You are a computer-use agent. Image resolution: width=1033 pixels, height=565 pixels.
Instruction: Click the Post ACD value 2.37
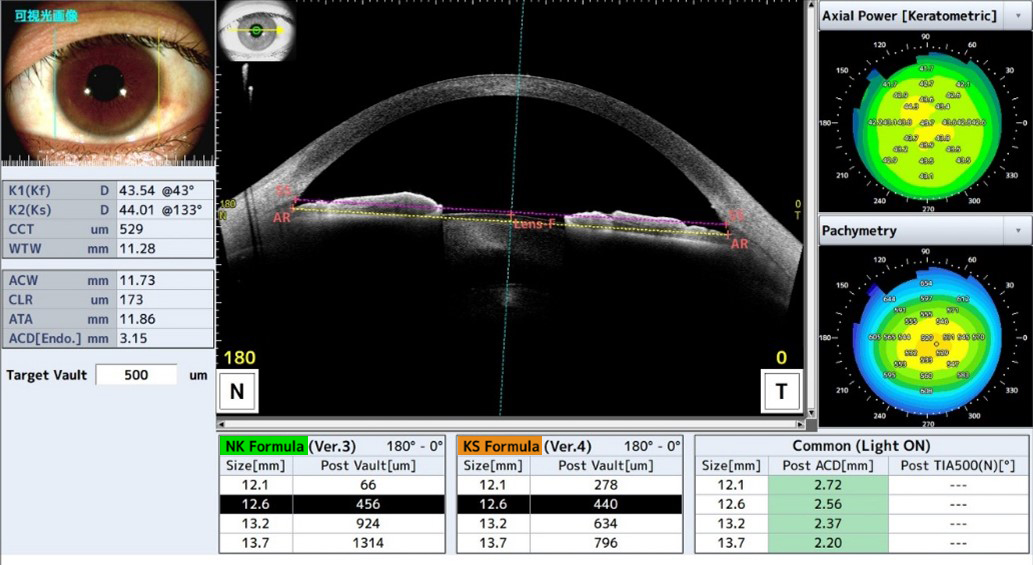click(828, 524)
